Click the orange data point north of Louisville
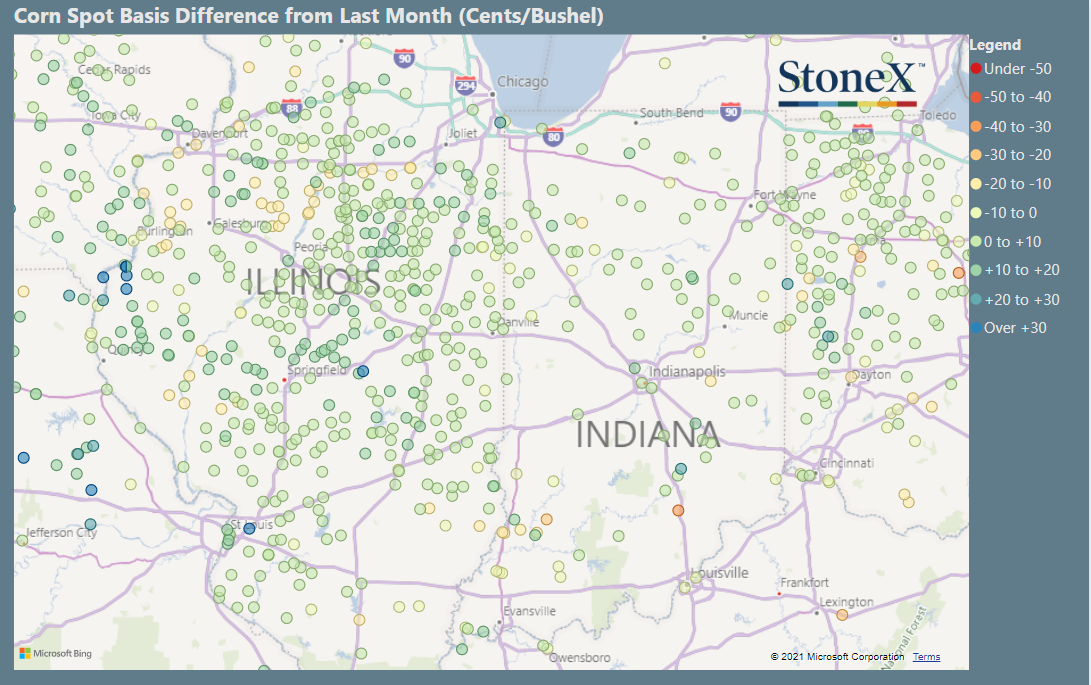 [678, 511]
